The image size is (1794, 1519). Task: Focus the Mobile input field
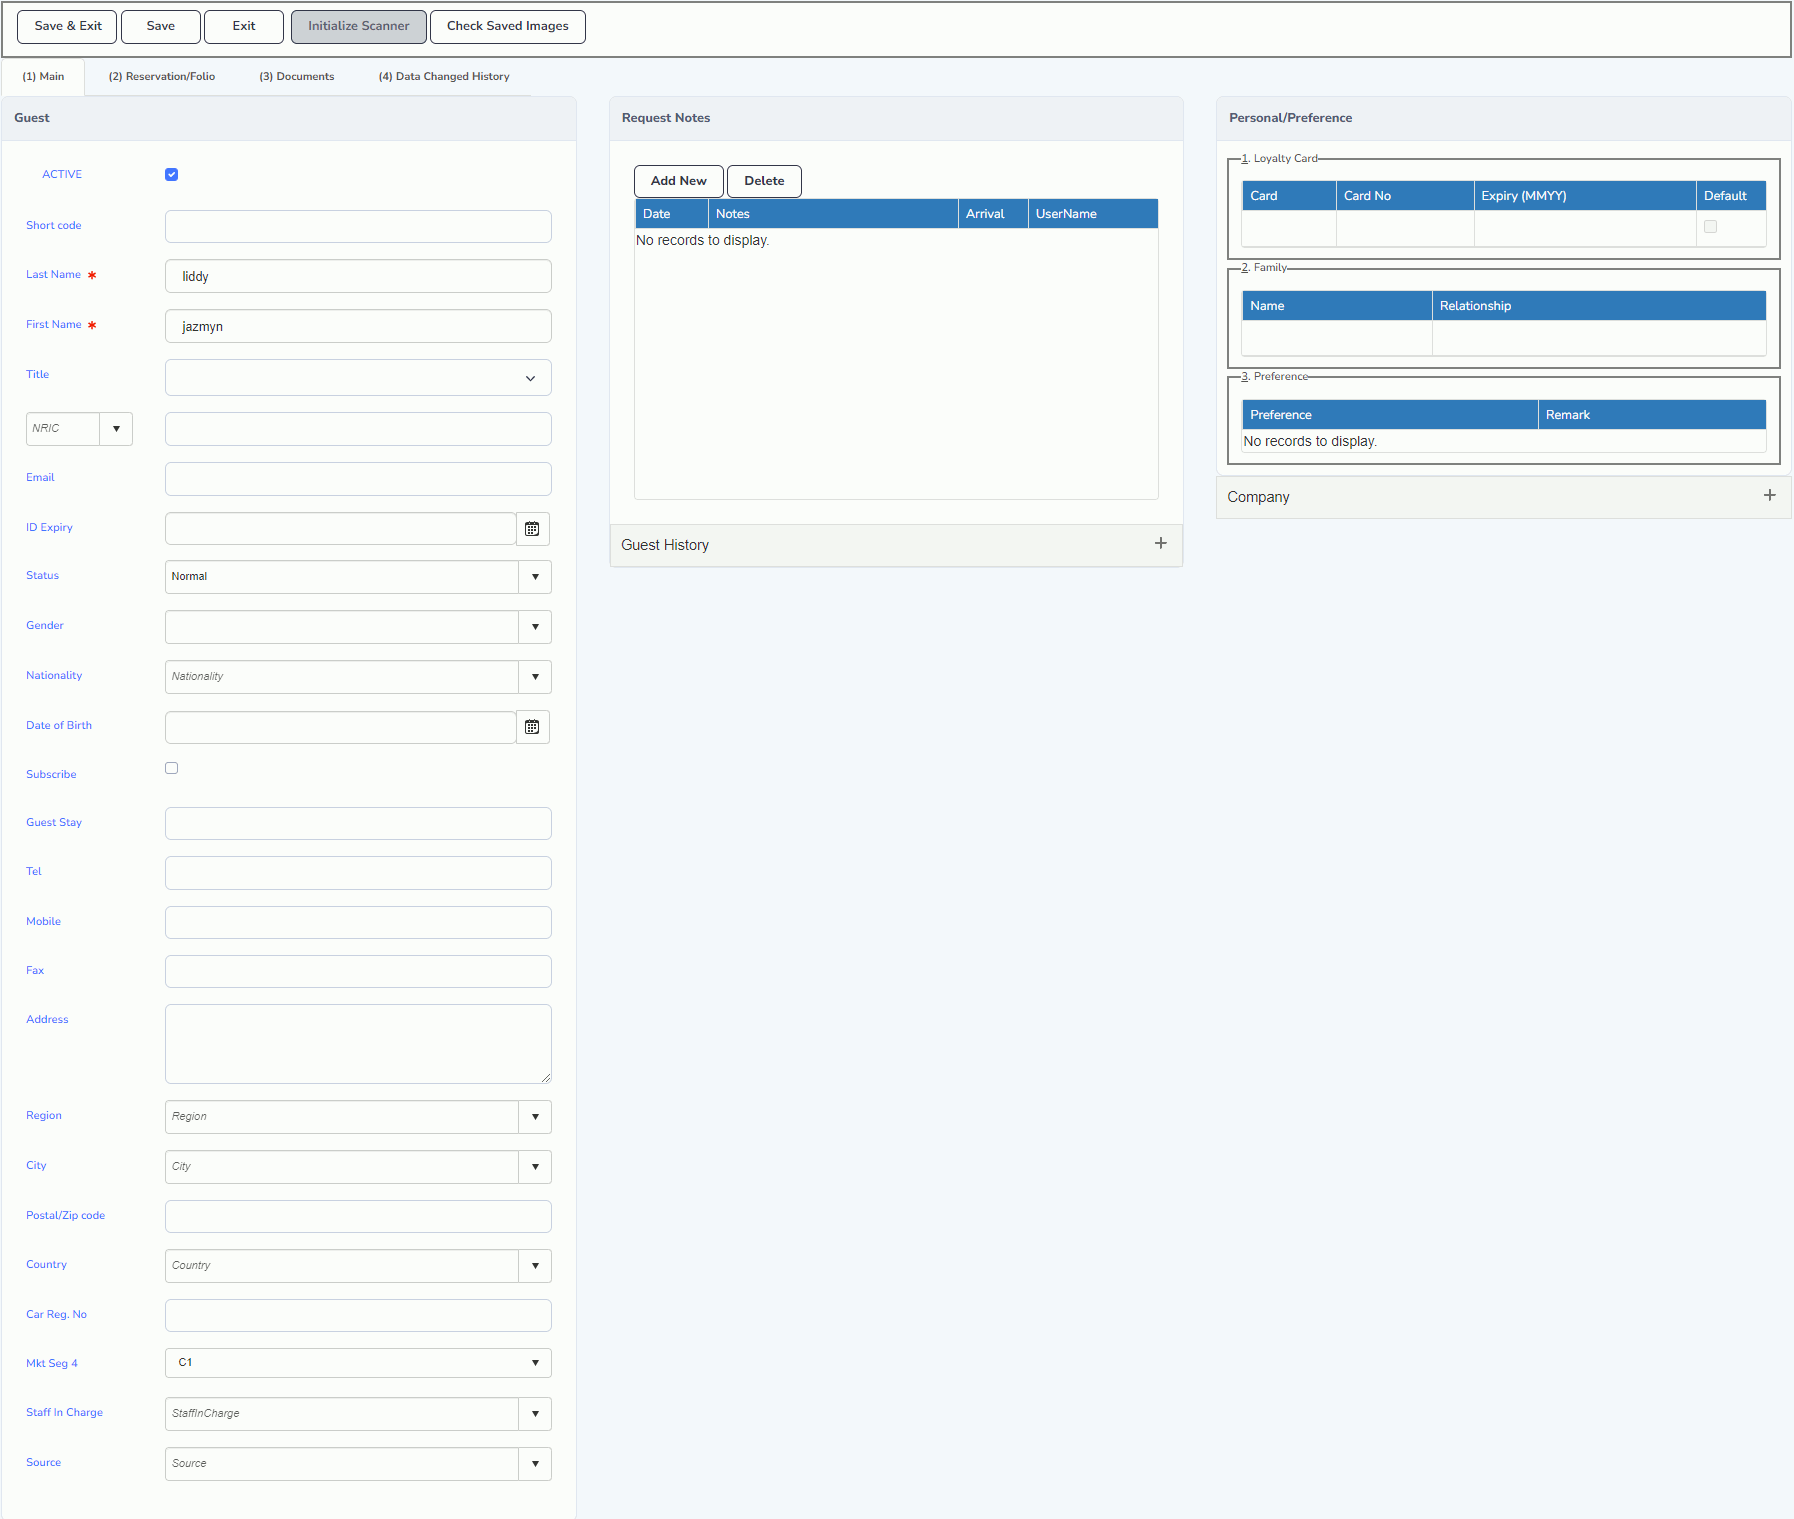click(358, 923)
